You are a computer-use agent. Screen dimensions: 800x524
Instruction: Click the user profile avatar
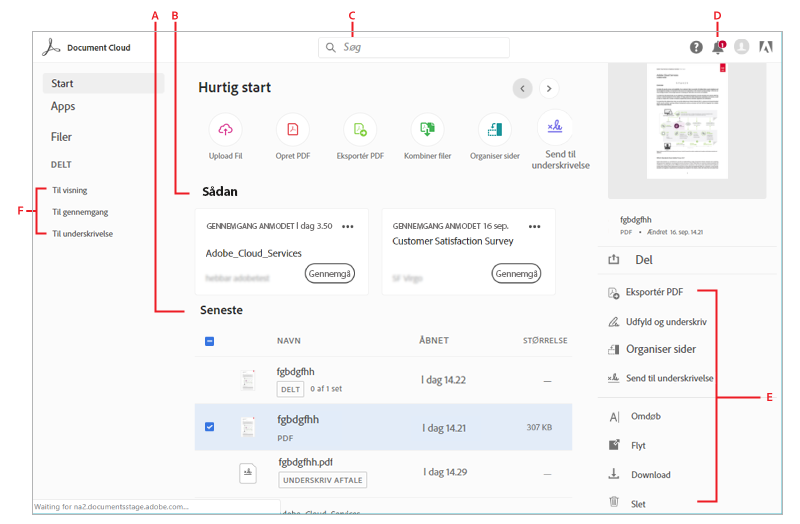(741, 47)
